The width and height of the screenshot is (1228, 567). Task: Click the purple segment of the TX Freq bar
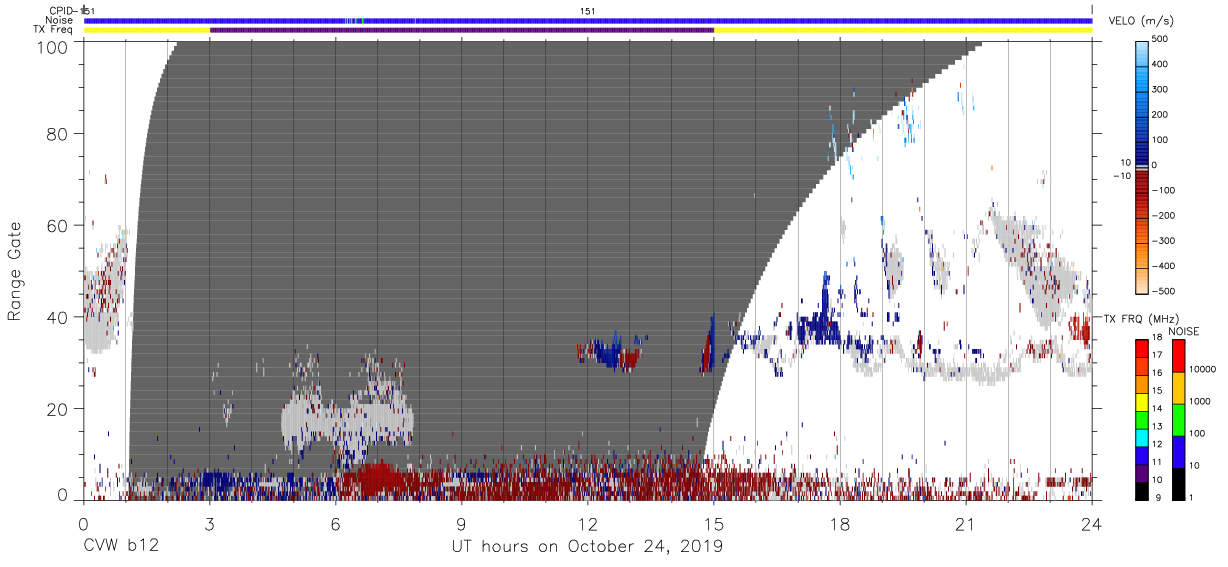pos(462,30)
